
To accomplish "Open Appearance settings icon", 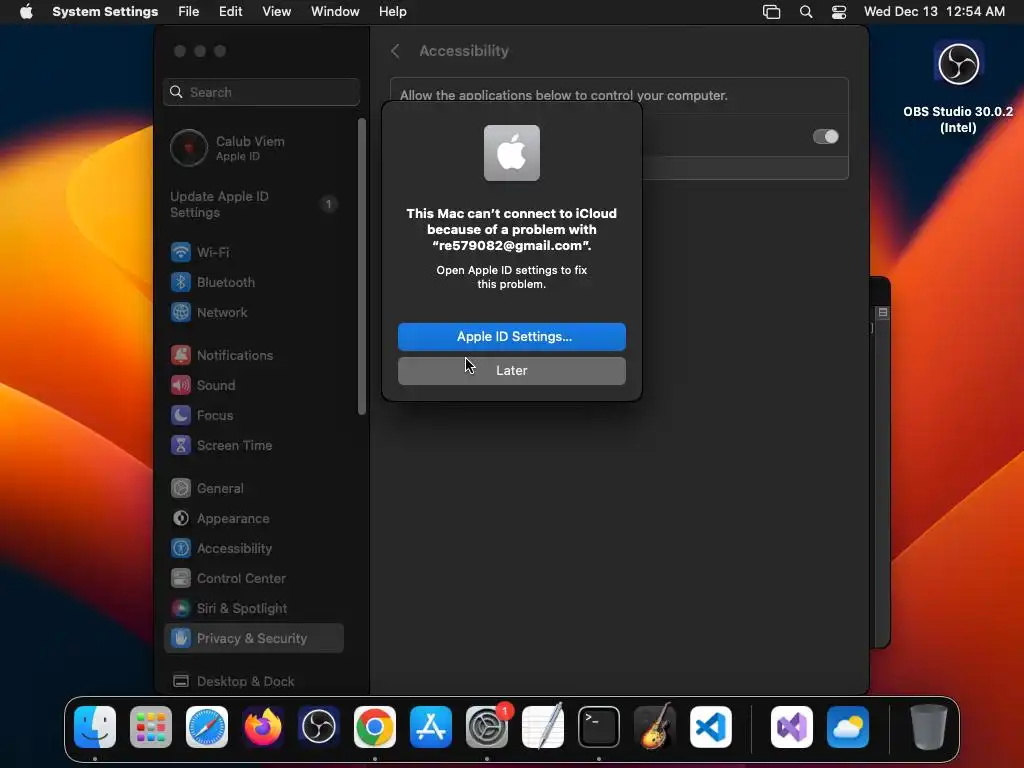I will [x=181, y=519].
